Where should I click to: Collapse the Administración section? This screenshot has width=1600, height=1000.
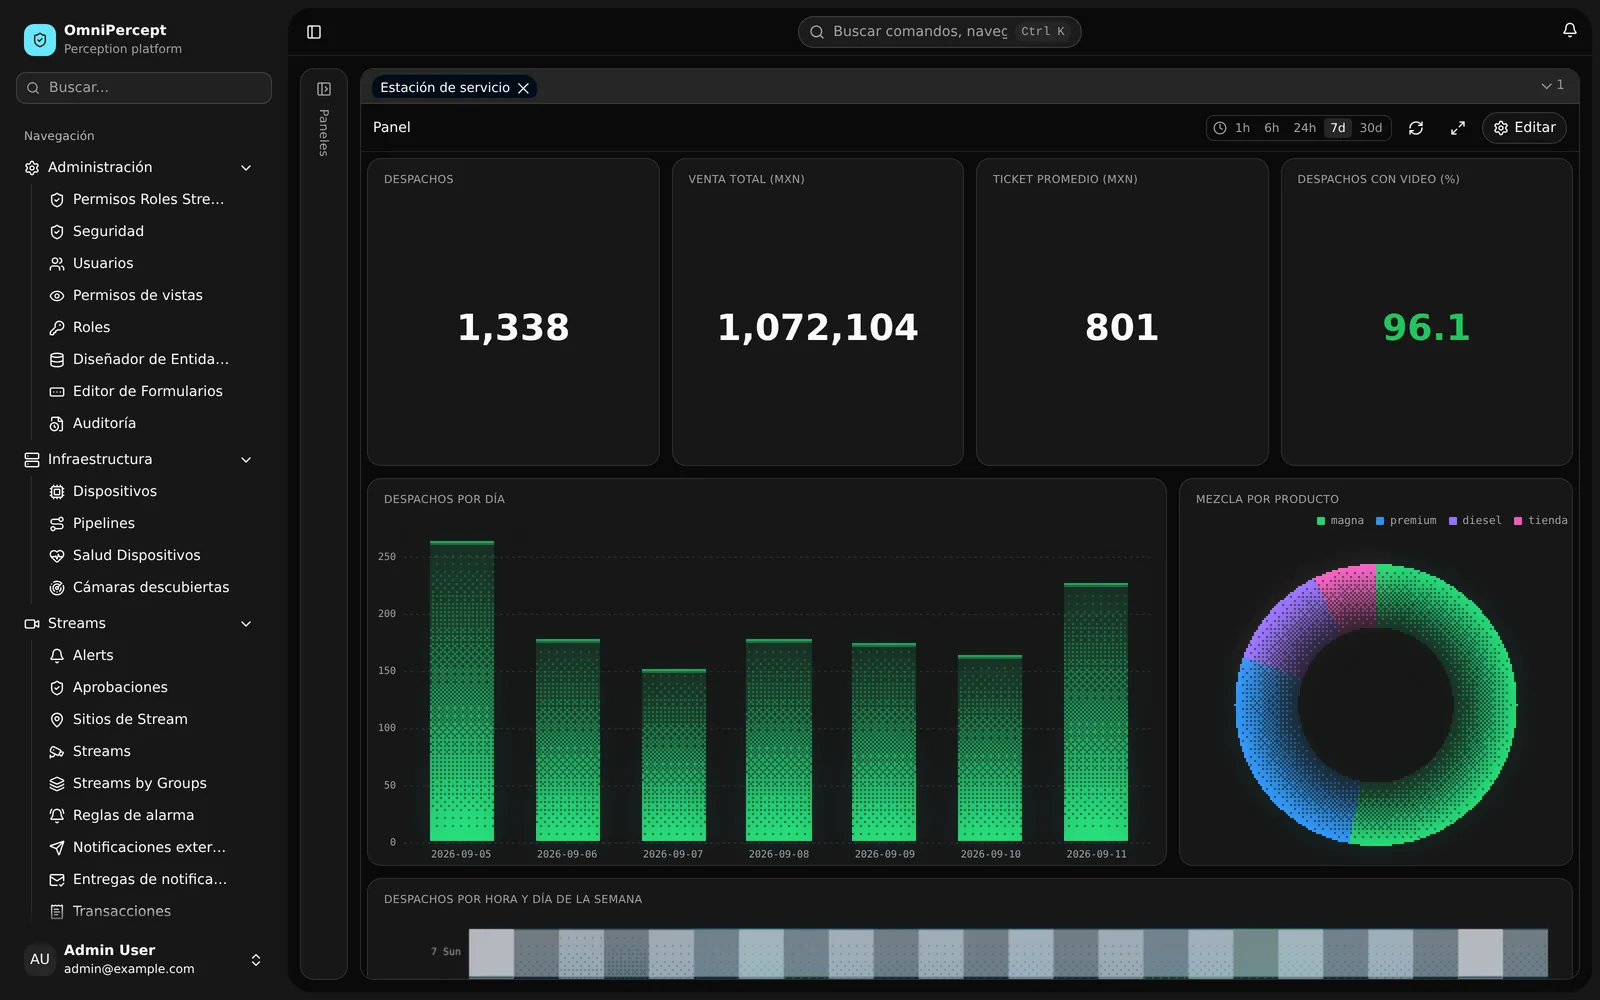pyautogui.click(x=246, y=168)
